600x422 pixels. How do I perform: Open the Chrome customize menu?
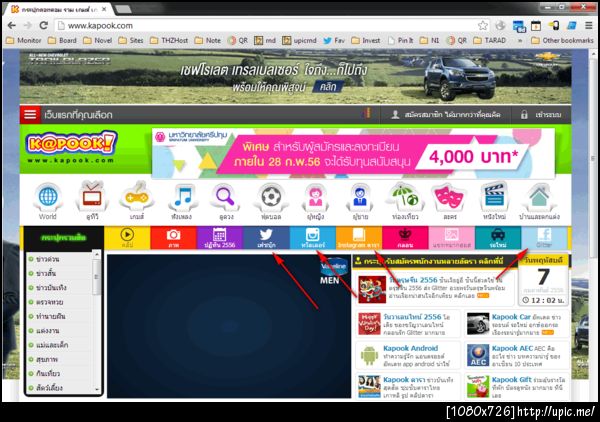[589, 26]
